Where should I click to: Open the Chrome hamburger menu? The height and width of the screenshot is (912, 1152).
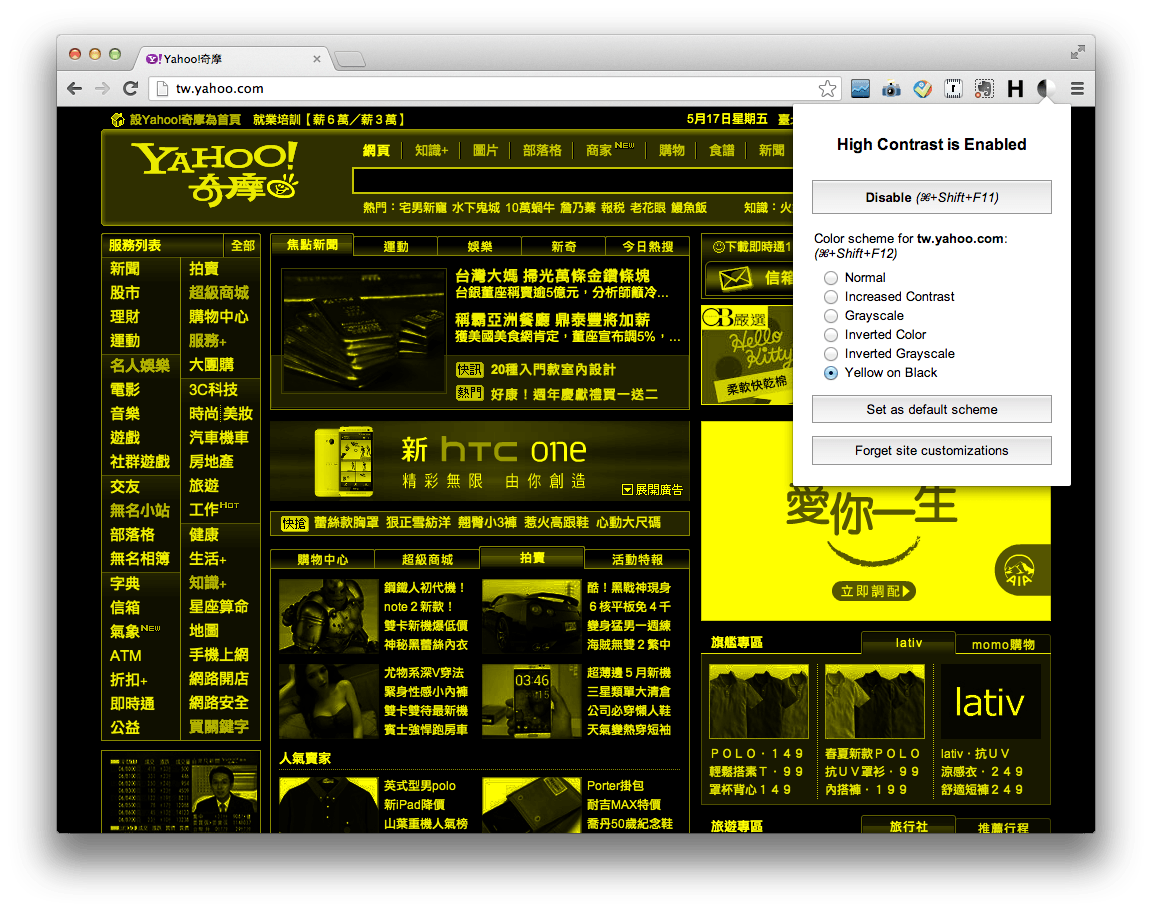tap(1076, 89)
